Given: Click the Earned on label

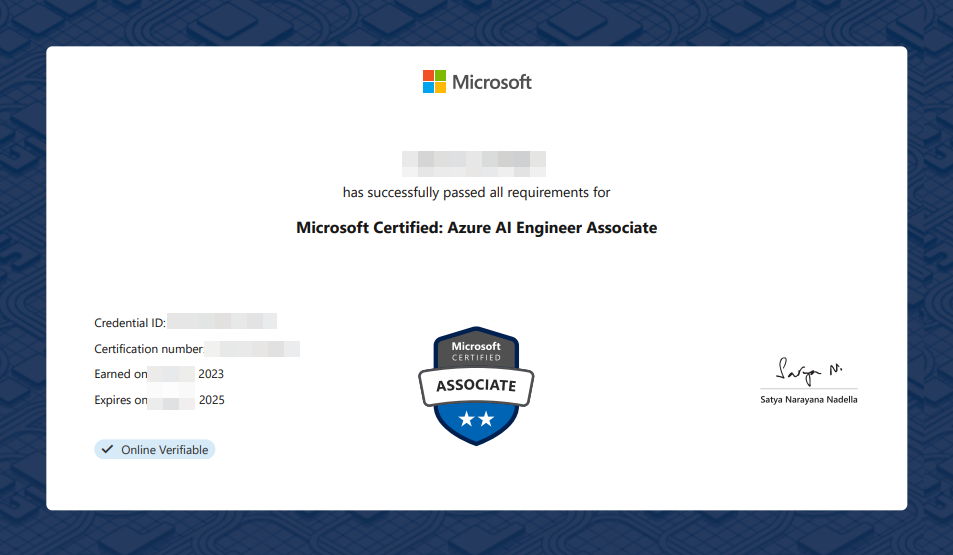Looking at the screenshot, I should (120, 374).
